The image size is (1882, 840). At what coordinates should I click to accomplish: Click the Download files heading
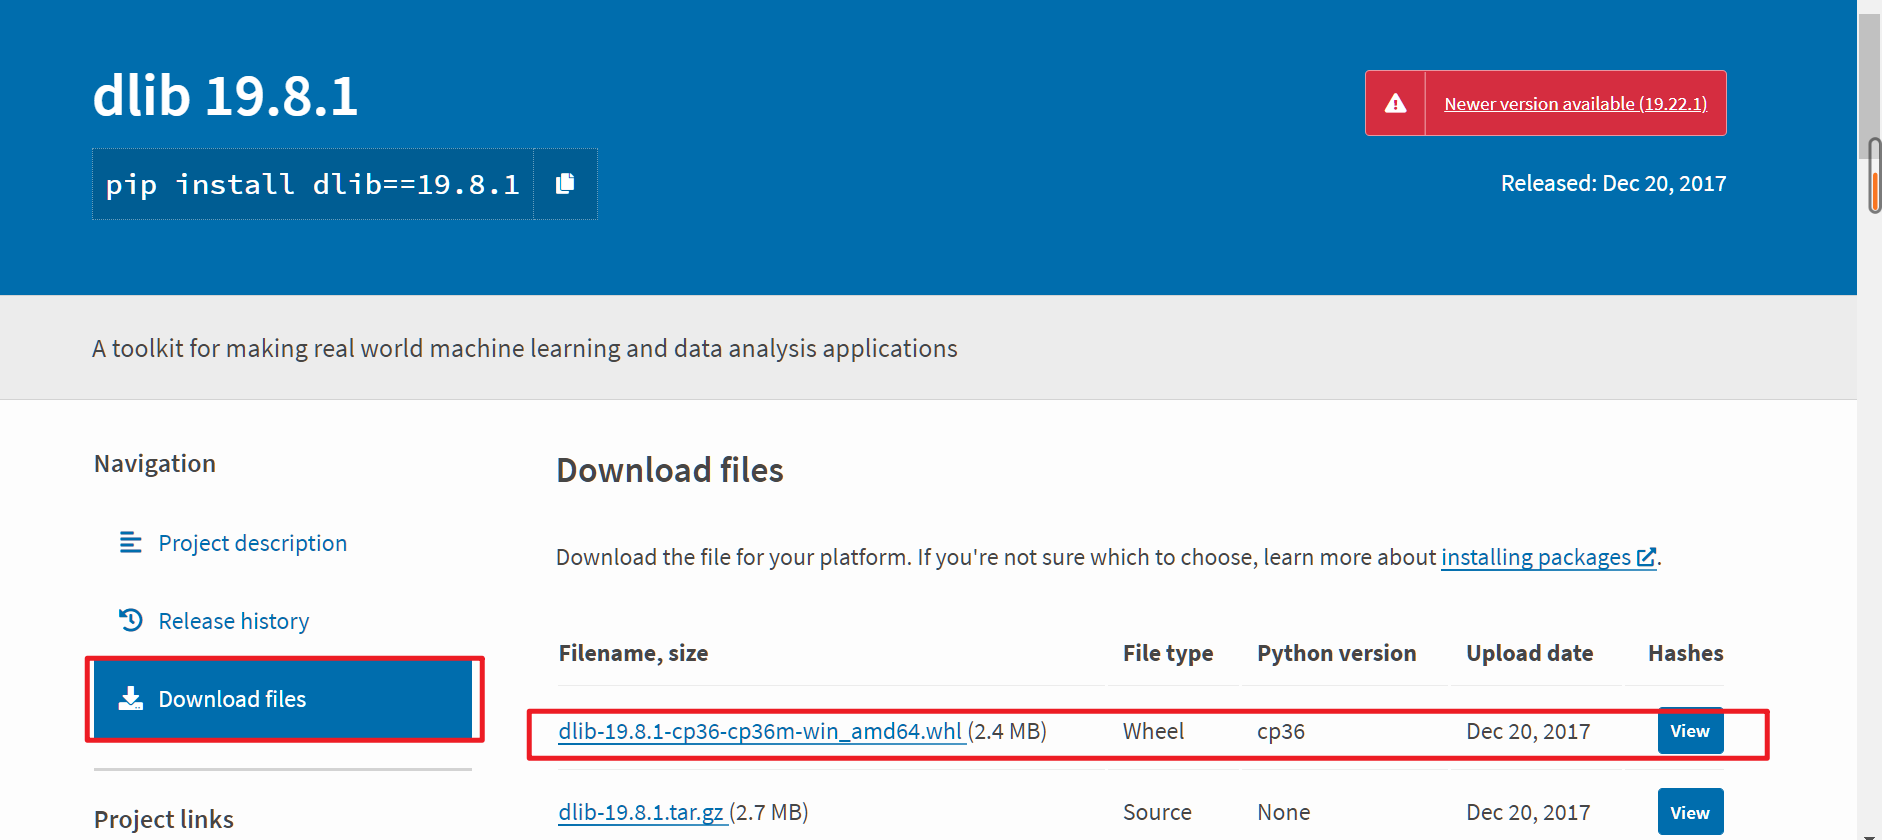tap(670, 470)
